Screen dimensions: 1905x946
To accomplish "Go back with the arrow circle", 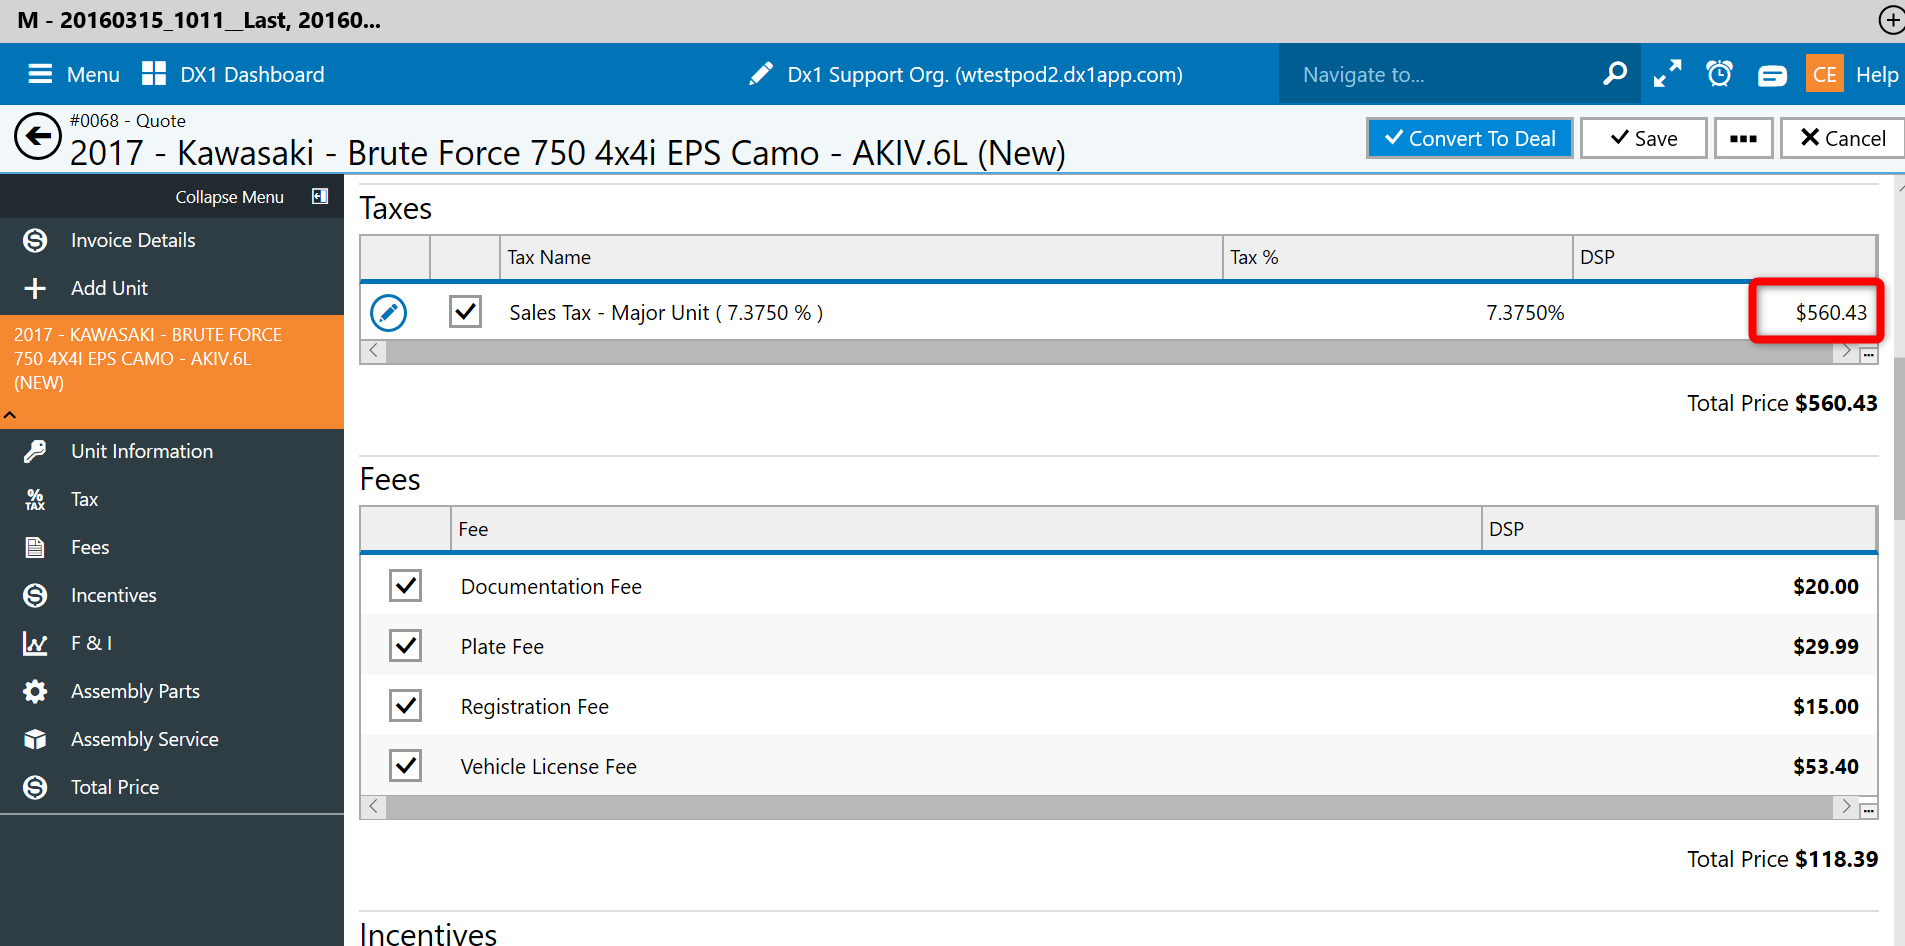I will (38, 137).
